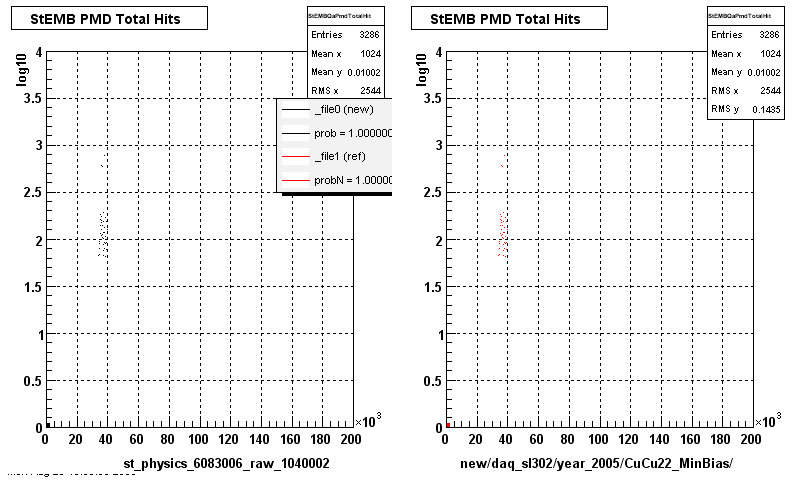The width and height of the screenshot is (800, 480).
Task: Click the x-axis label new/daq_sl302/year_2005/CuCu22_MinBias/
Action: pos(596,463)
